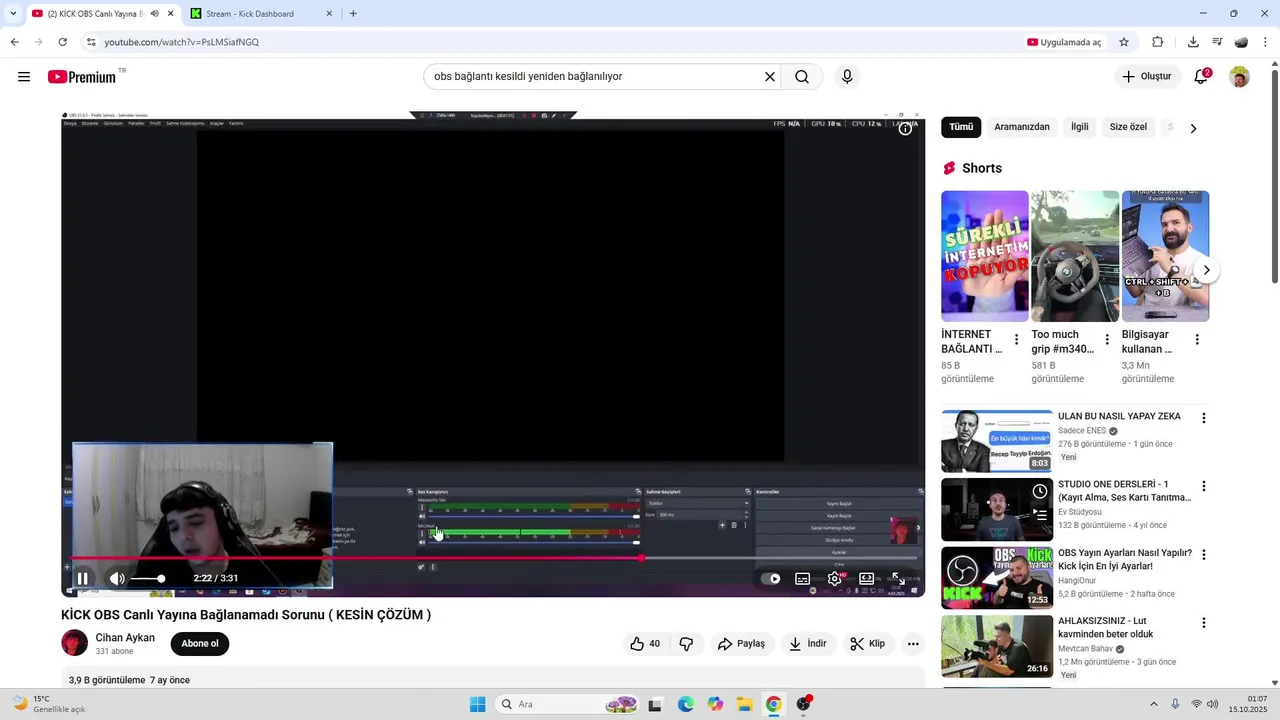Watch later icon on STUDIO ONE thumbnail
The width and height of the screenshot is (1280, 720).
click(1040, 491)
